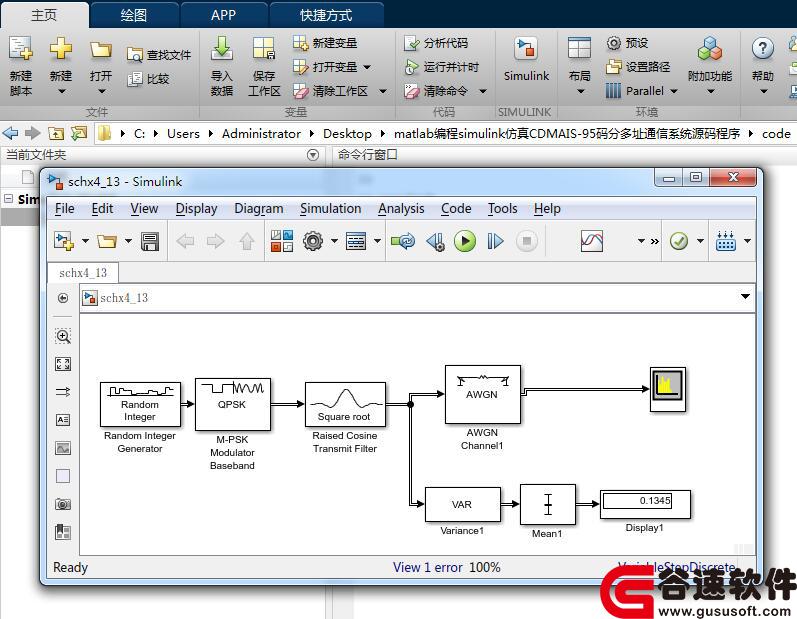Click the Screenshot camera palette icon
This screenshot has height=619, width=797.
63,504
